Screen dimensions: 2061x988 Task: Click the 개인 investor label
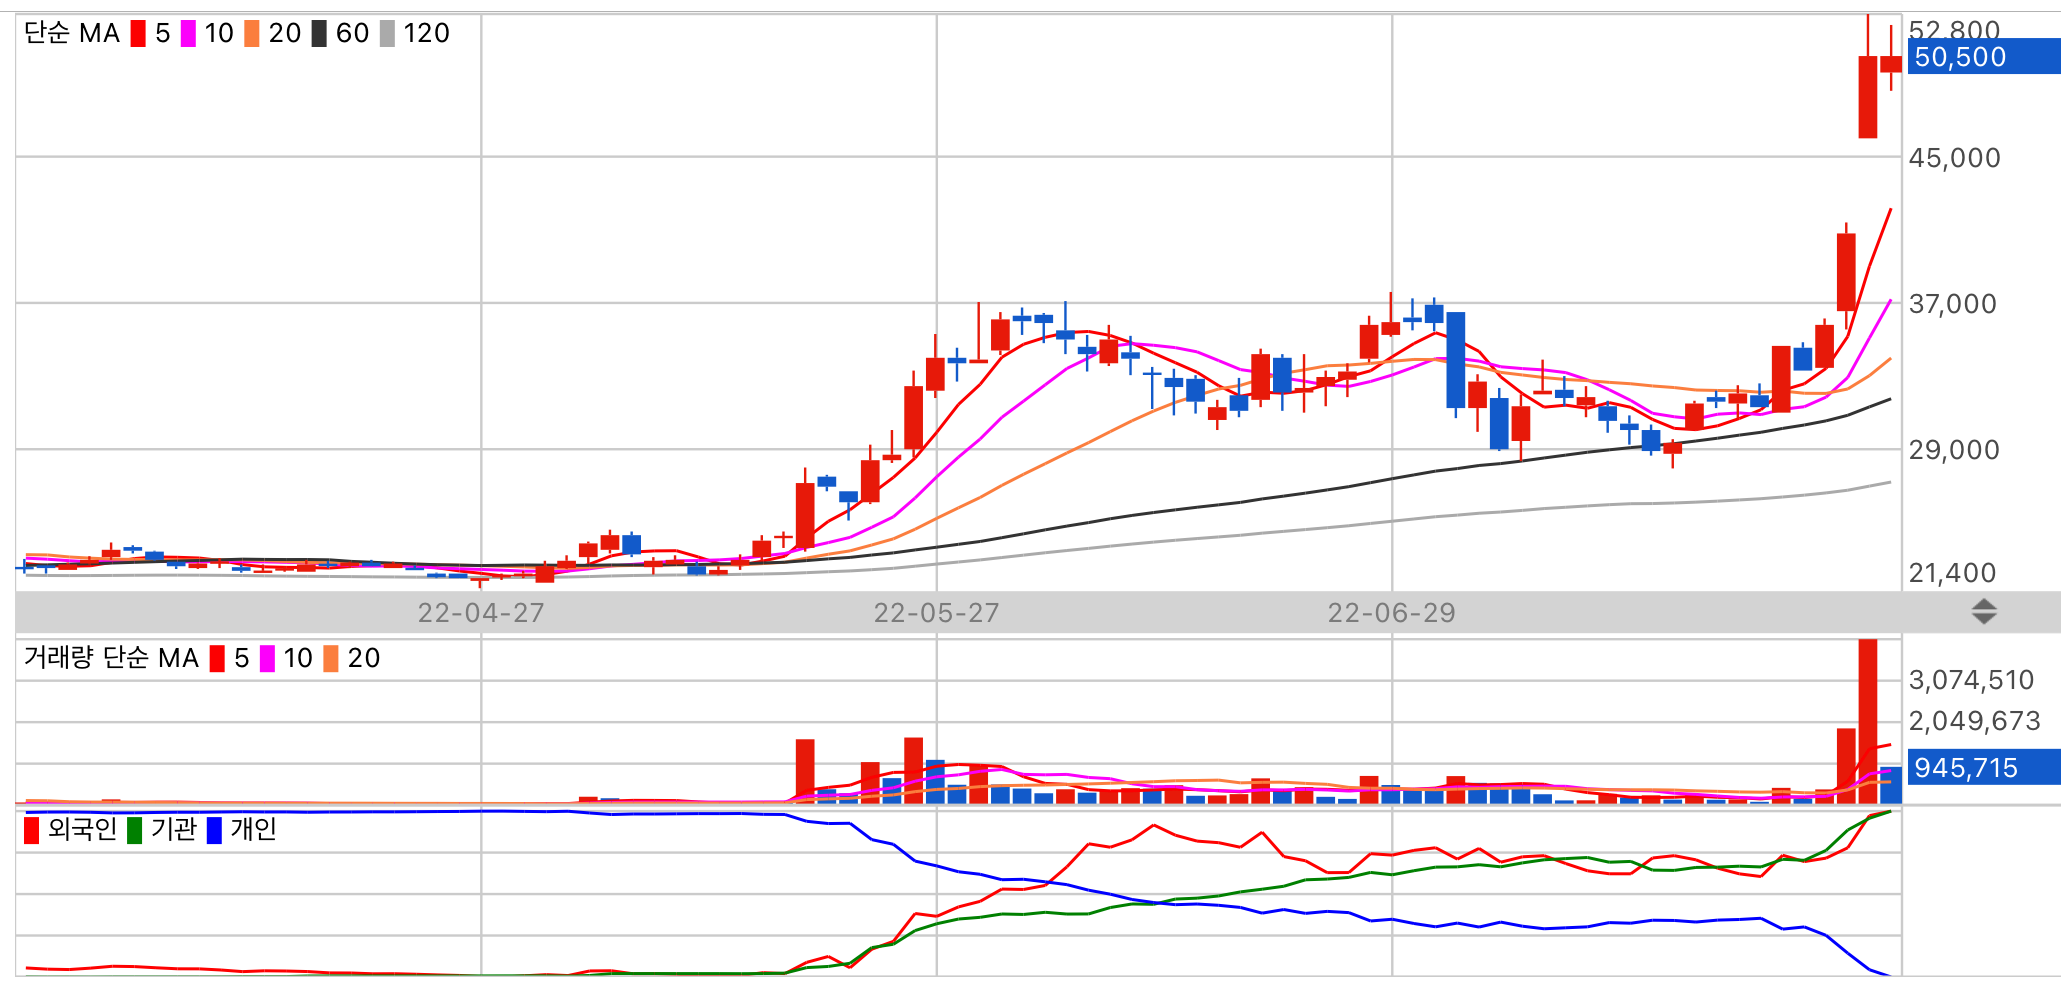[253, 830]
